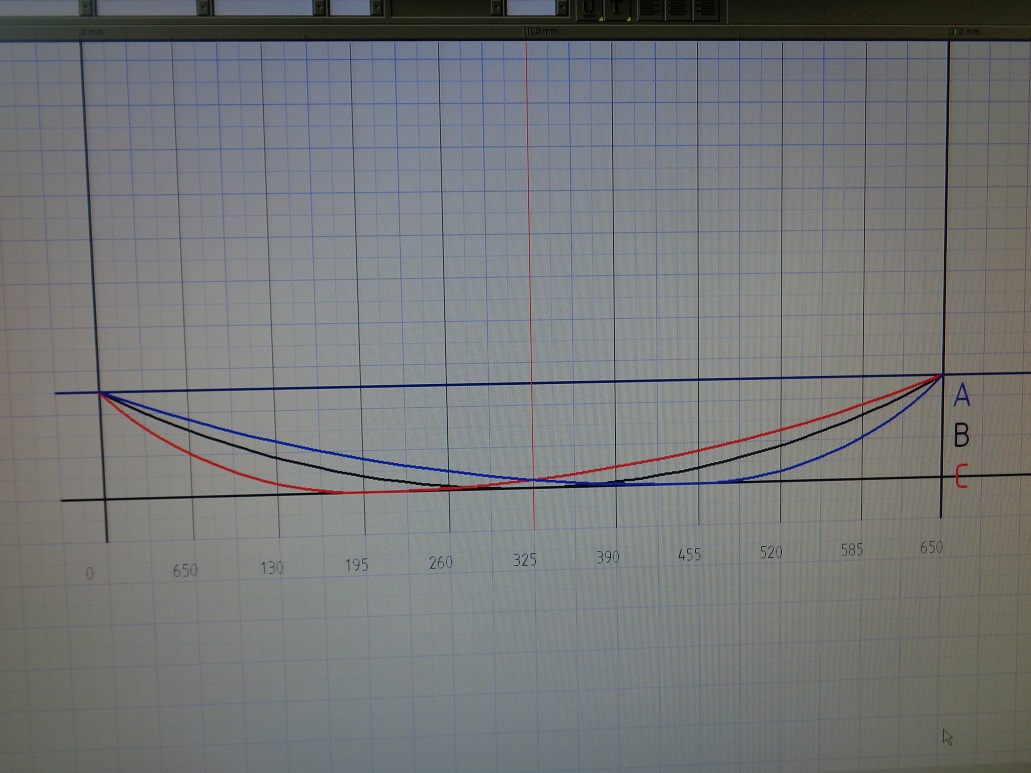Select the axis label 390
This screenshot has width=1031, height=773.
[607, 557]
